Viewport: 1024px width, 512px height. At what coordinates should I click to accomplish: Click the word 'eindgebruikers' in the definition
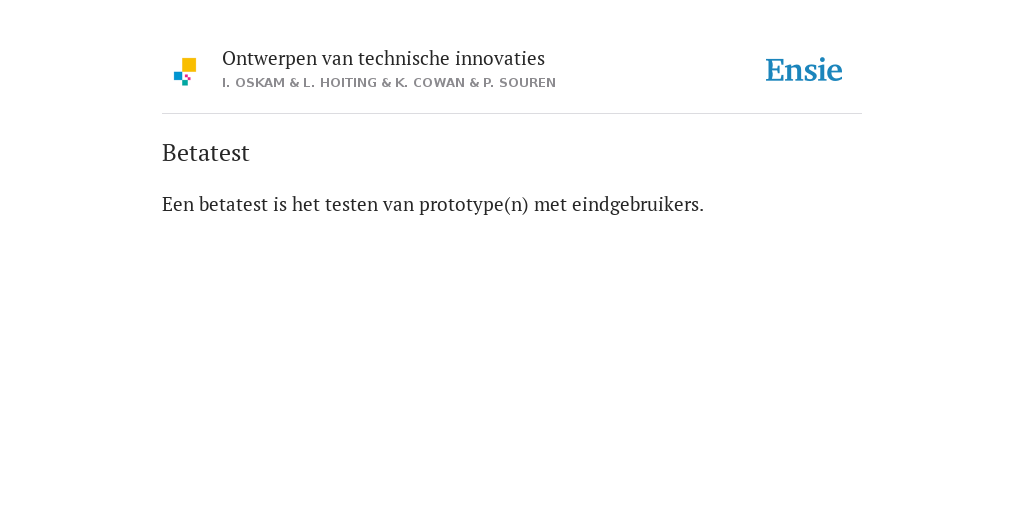coord(635,204)
